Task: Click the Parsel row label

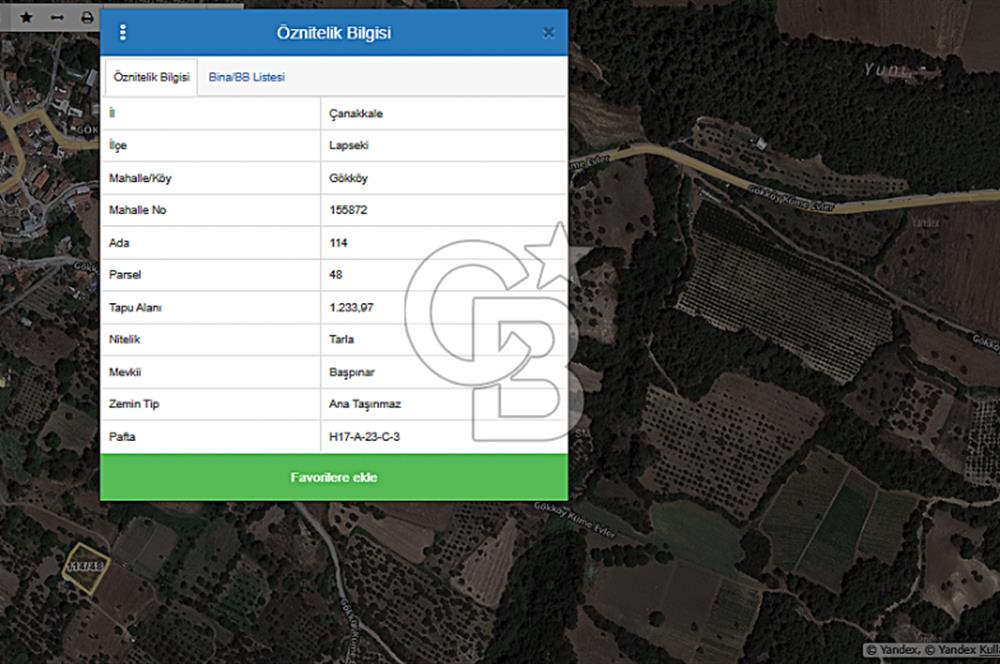Action: click(125, 275)
